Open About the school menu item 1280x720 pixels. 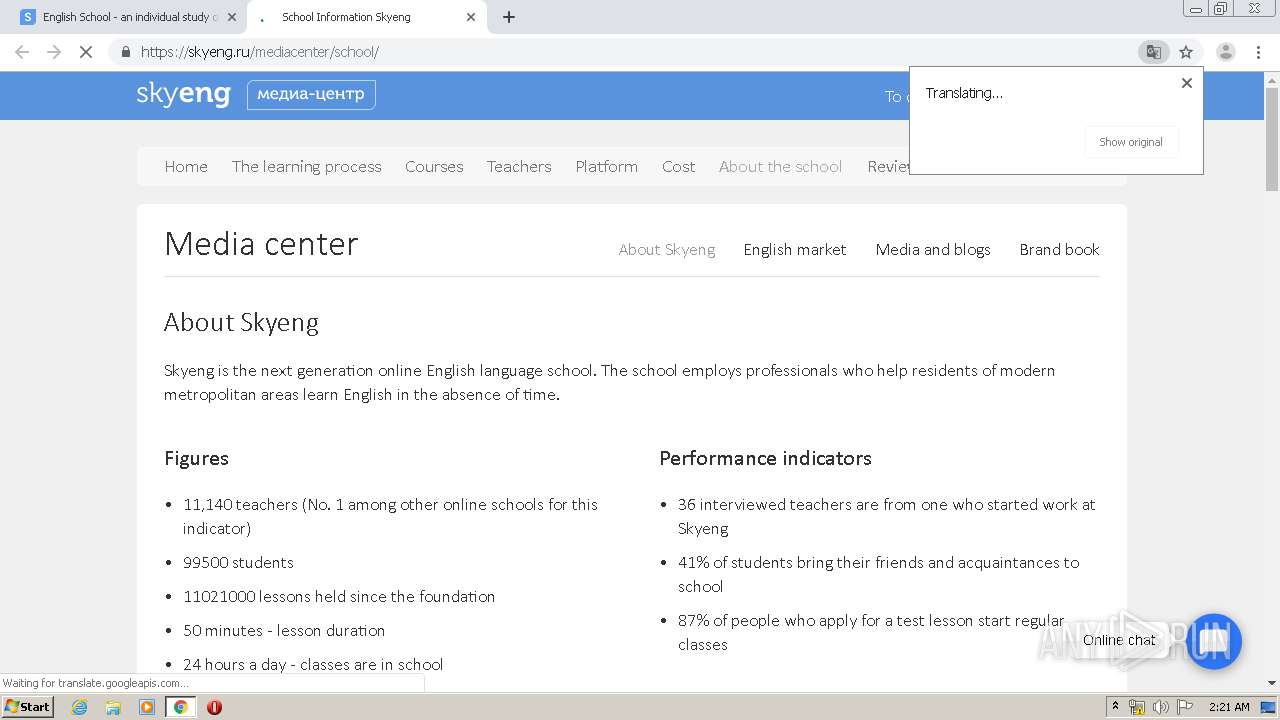[x=780, y=167]
